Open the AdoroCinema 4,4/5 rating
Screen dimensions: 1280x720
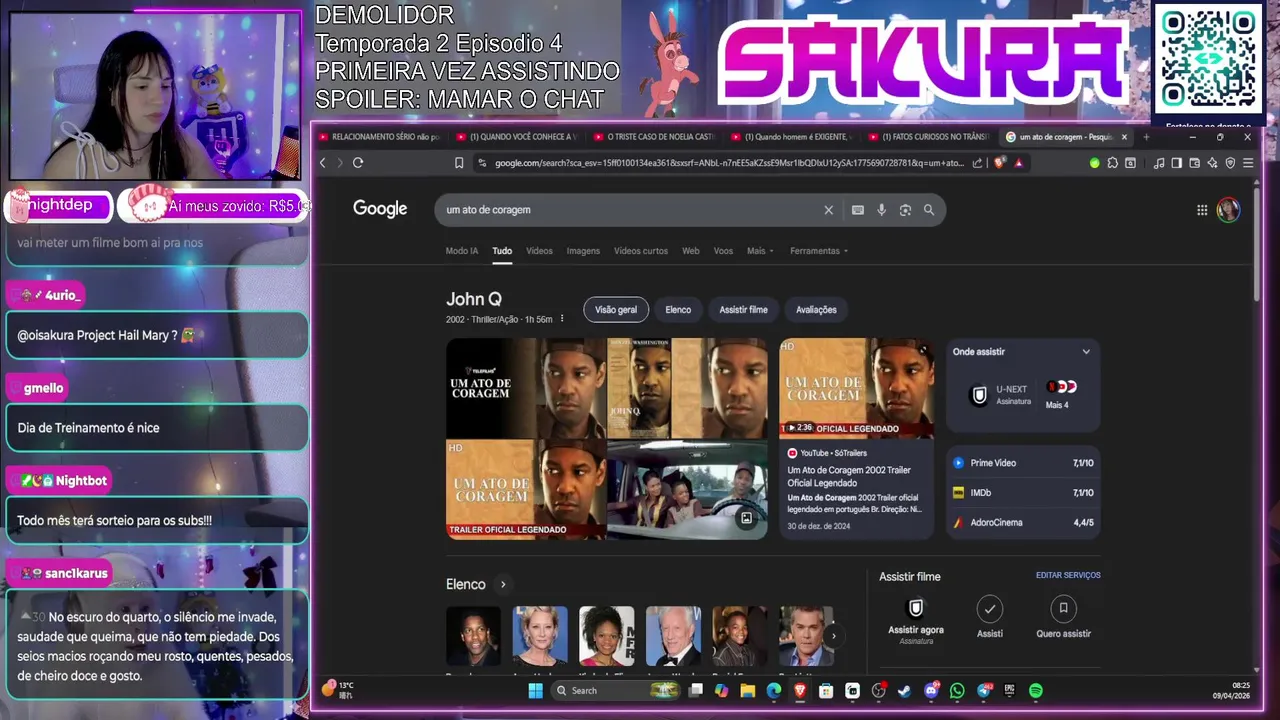click(x=1023, y=522)
